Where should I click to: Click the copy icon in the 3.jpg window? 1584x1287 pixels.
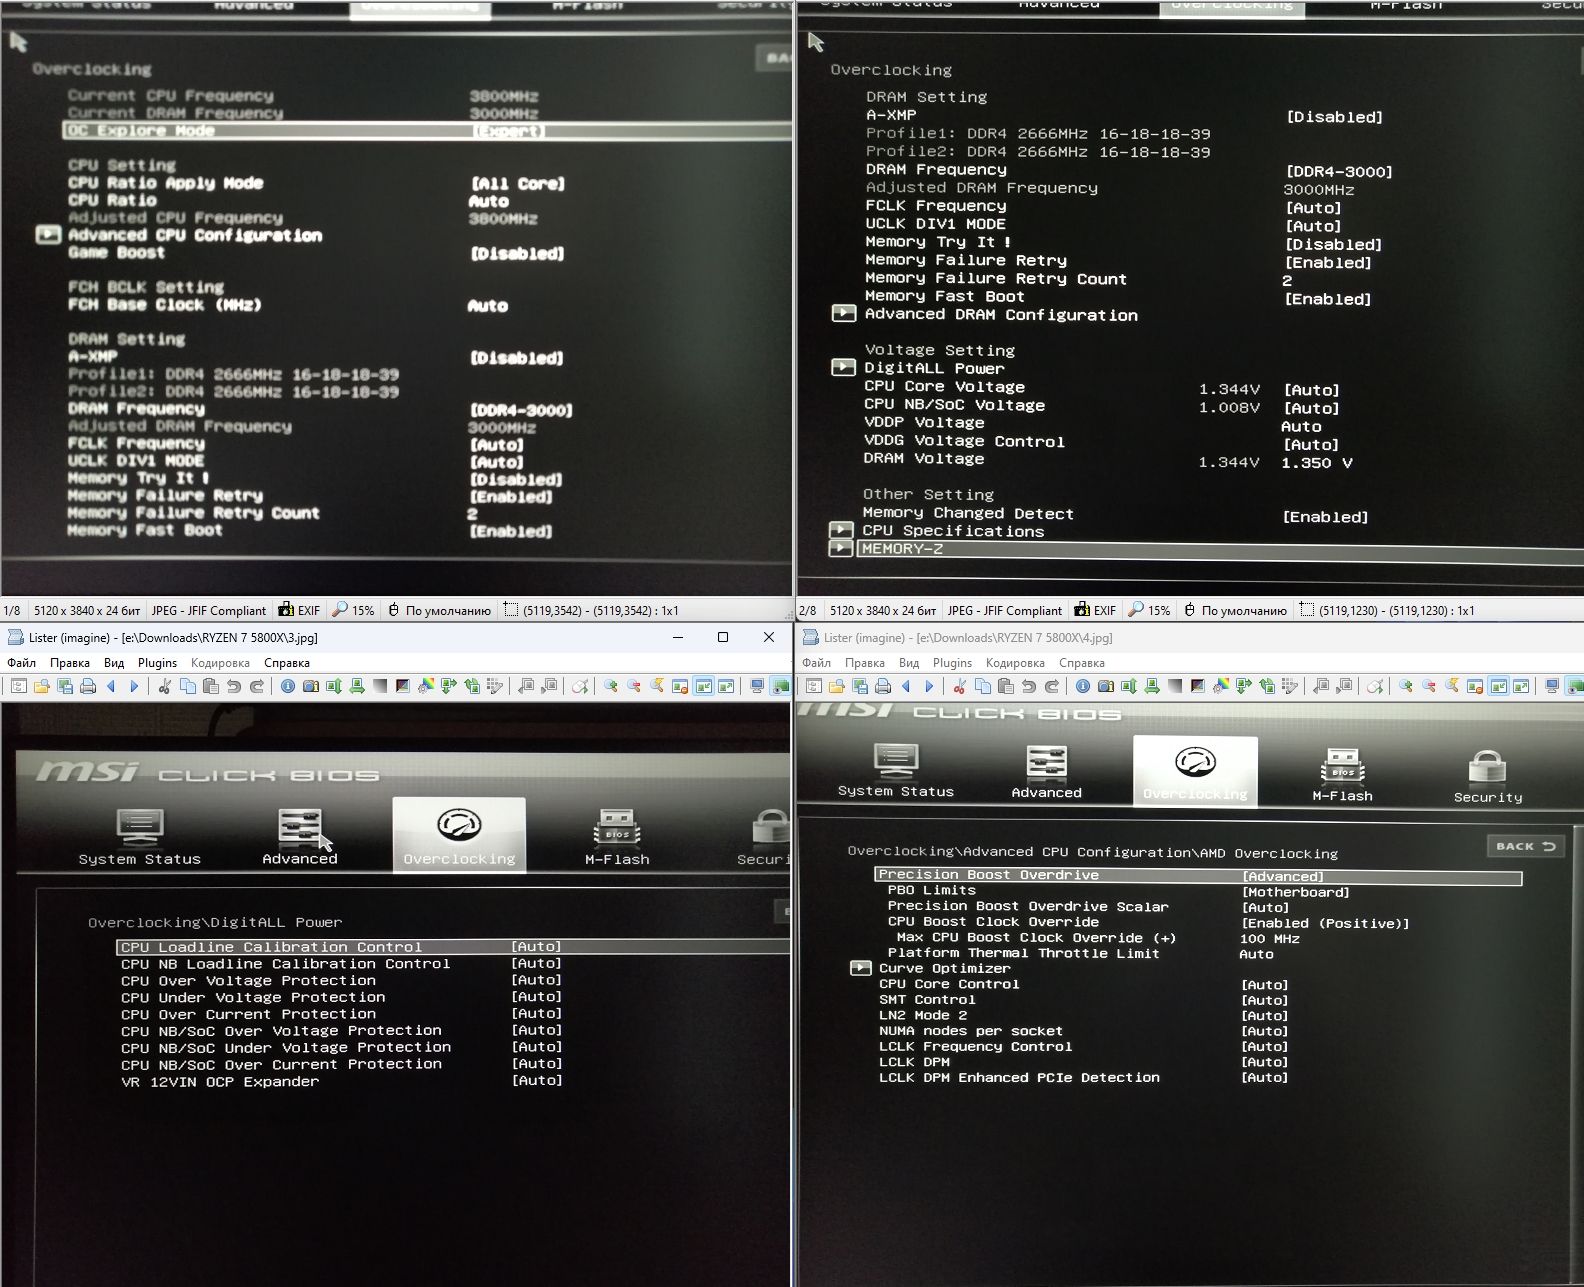tap(188, 686)
